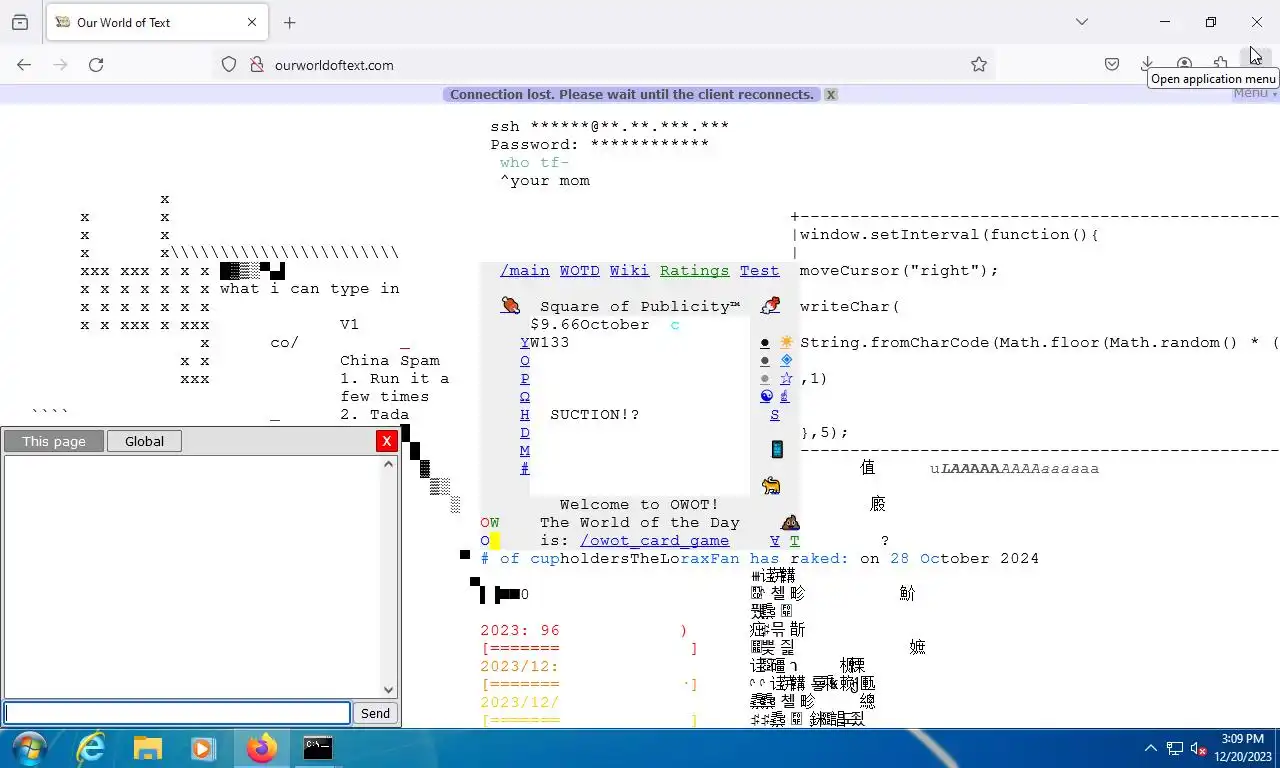Image resolution: width=1280 pixels, height=768 pixels.
Task: Click the blue diamond emoji link
Action: point(787,360)
